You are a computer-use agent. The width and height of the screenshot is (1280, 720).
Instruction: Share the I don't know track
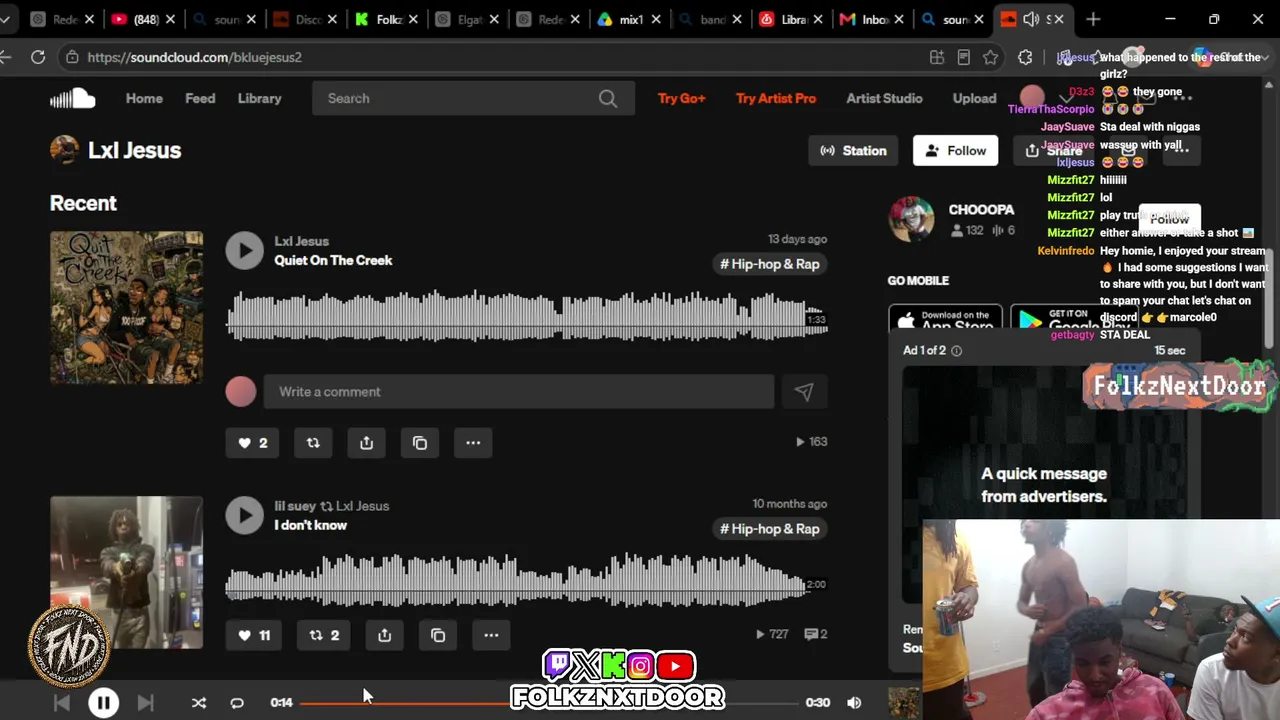pyautogui.click(x=384, y=635)
